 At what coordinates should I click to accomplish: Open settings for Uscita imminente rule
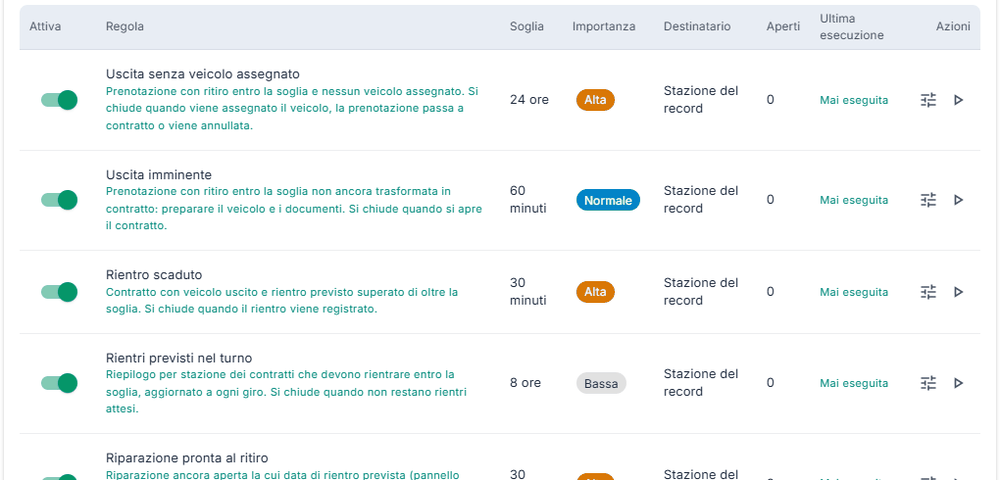929,200
